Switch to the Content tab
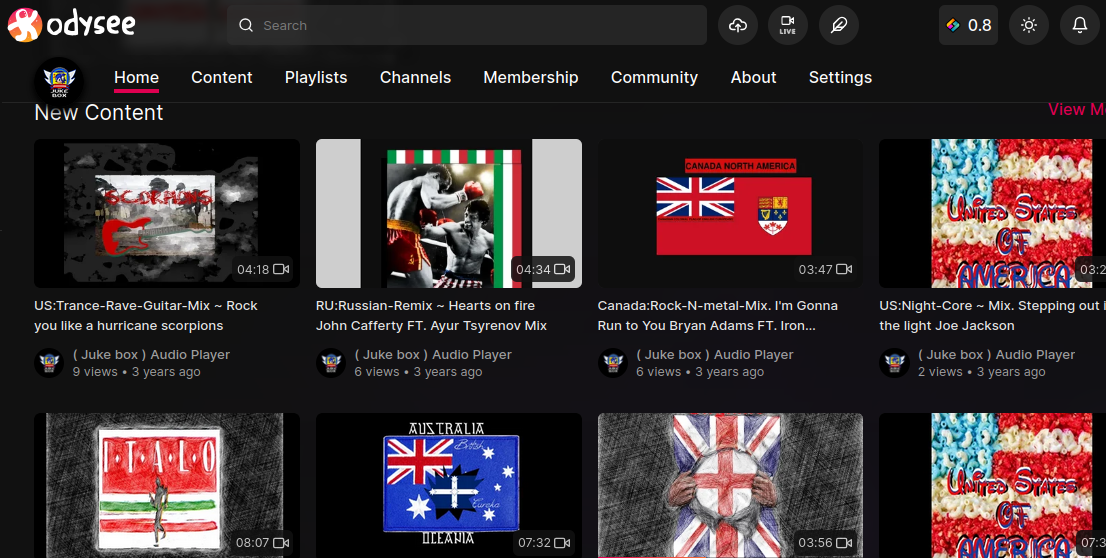Viewport: 1106px width, 558px height. 222,77
